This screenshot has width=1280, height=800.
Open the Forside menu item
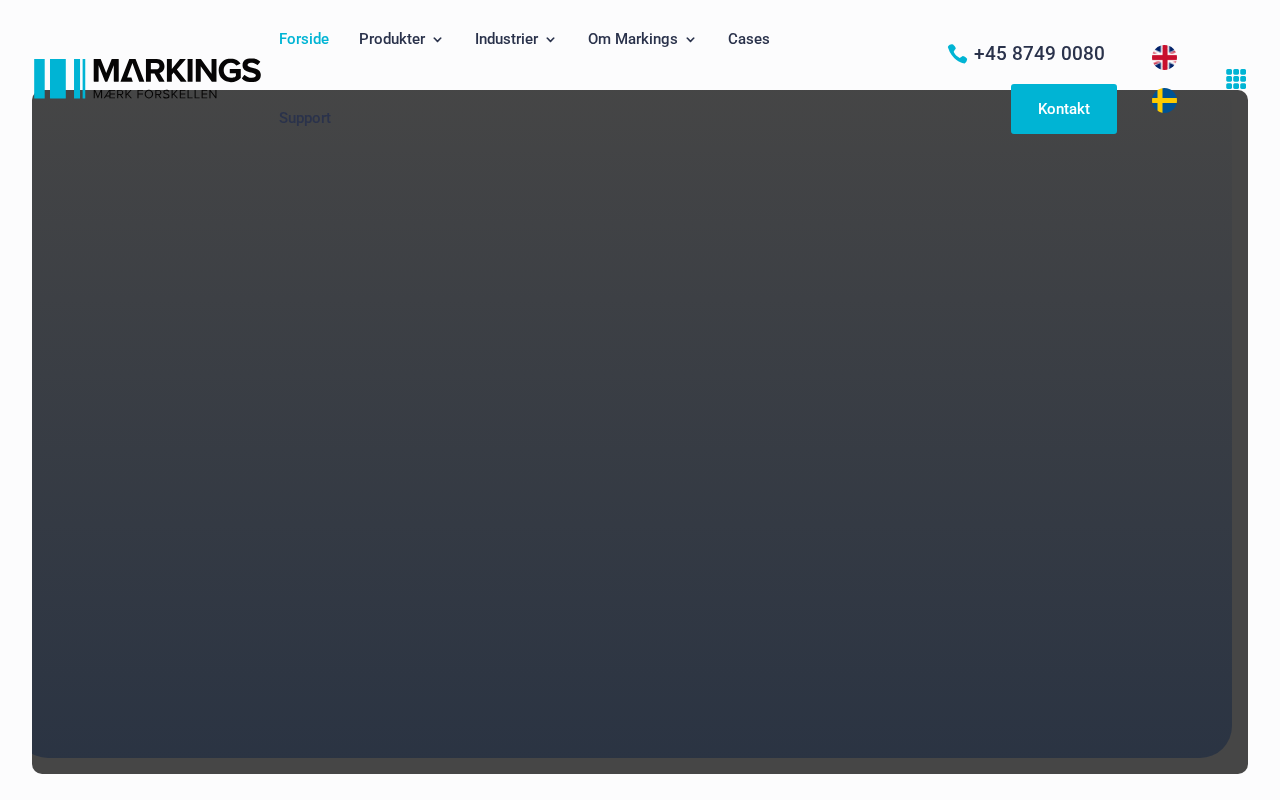point(304,39)
